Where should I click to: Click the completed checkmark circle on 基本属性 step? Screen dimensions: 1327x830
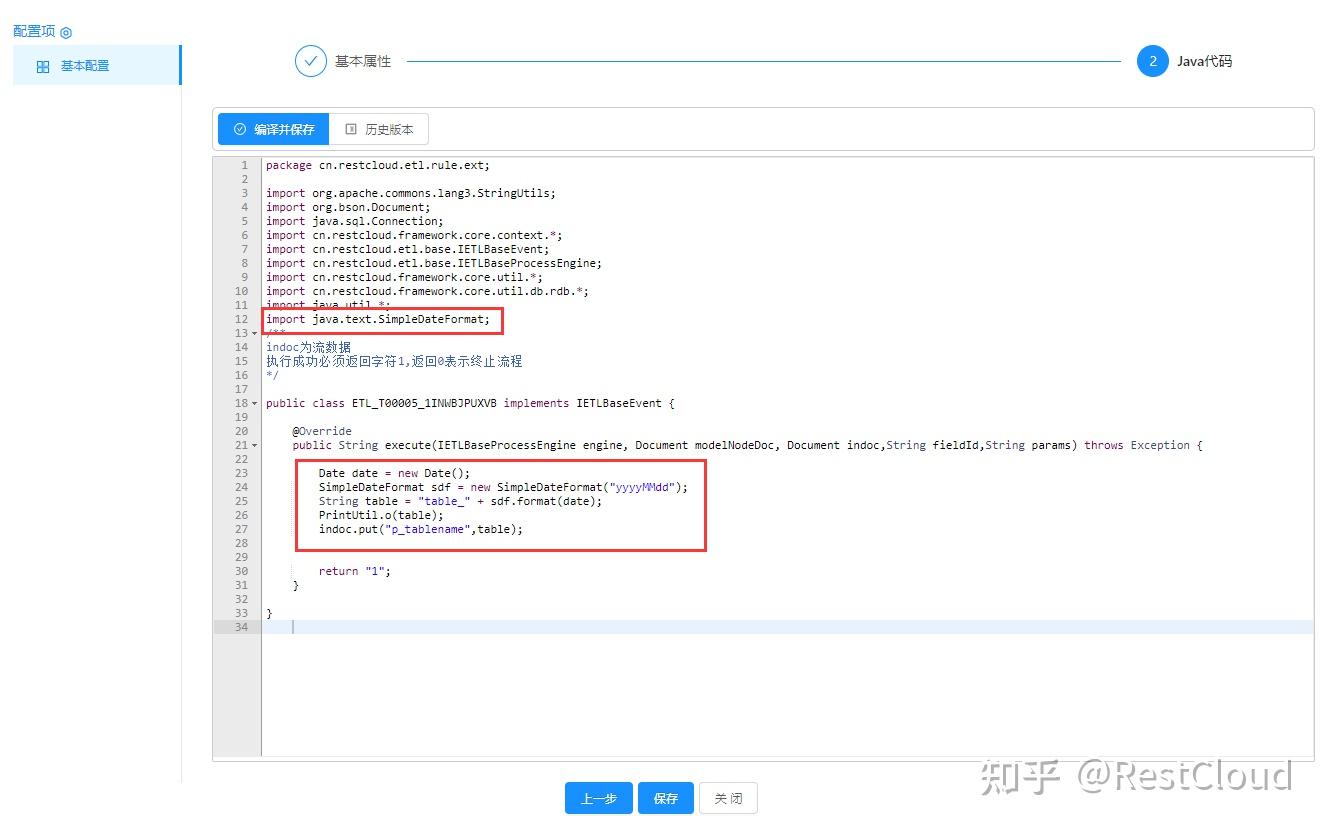[x=311, y=61]
